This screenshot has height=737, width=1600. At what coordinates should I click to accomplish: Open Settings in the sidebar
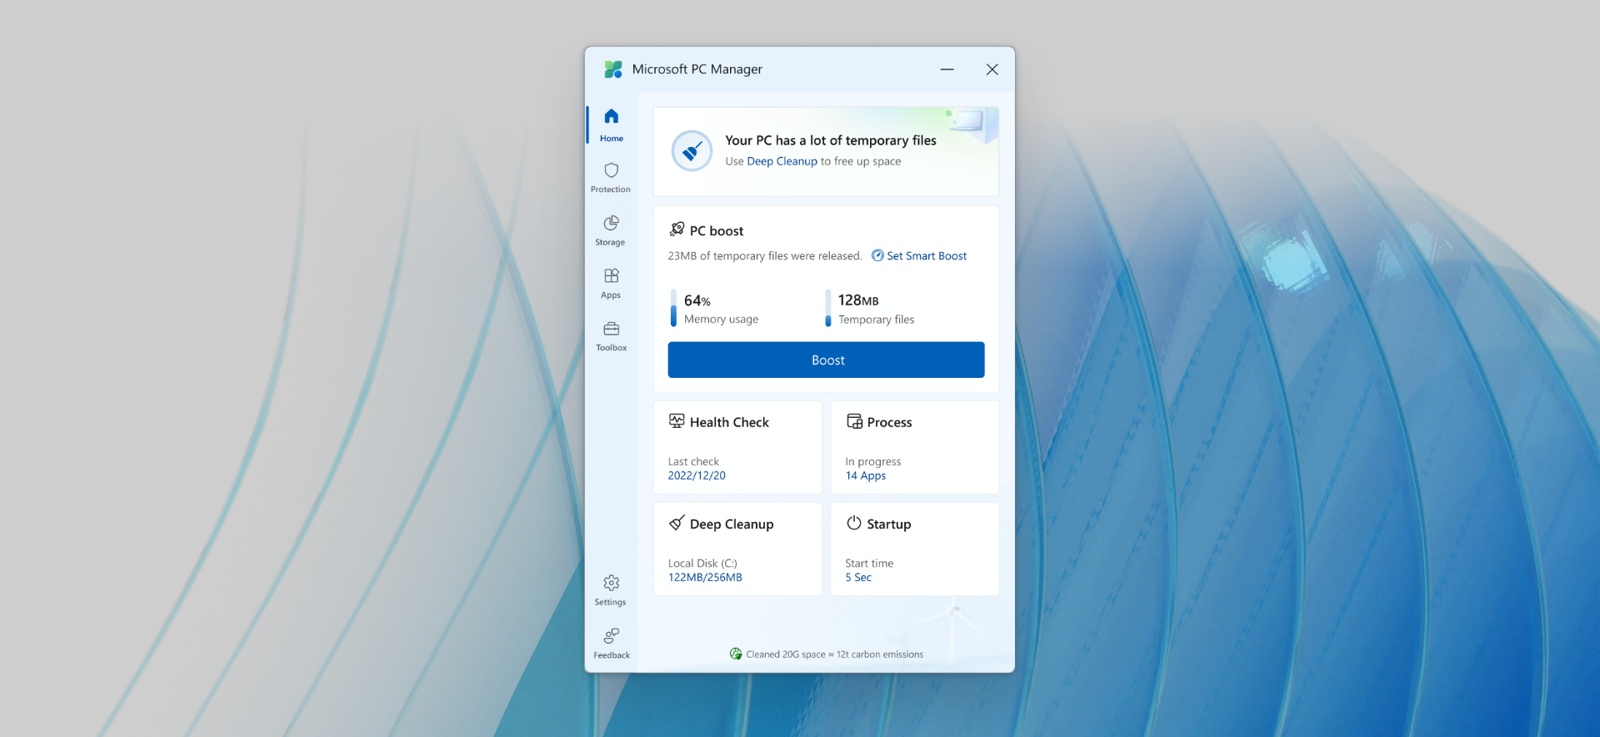611,590
